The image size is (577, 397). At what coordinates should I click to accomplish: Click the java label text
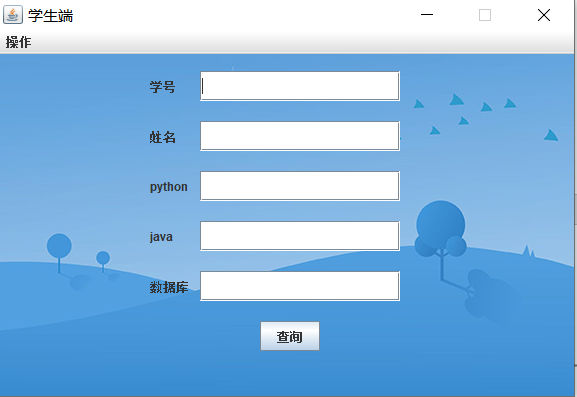tap(161, 237)
